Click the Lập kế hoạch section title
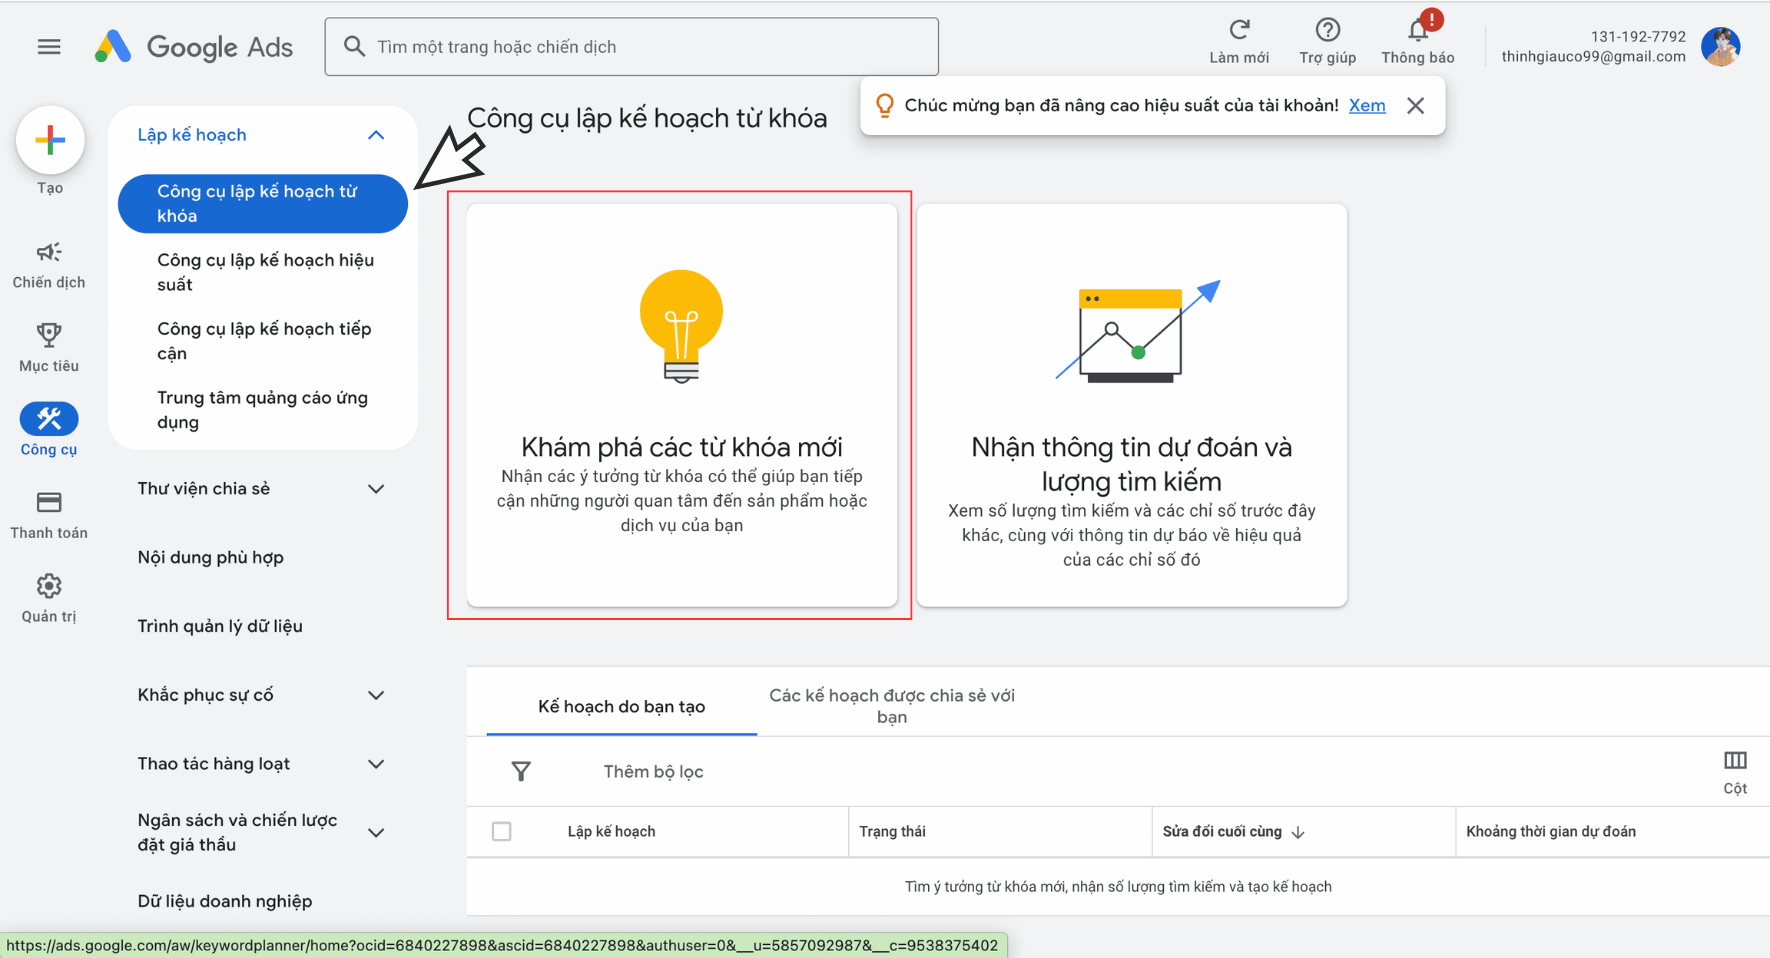 [192, 135]
